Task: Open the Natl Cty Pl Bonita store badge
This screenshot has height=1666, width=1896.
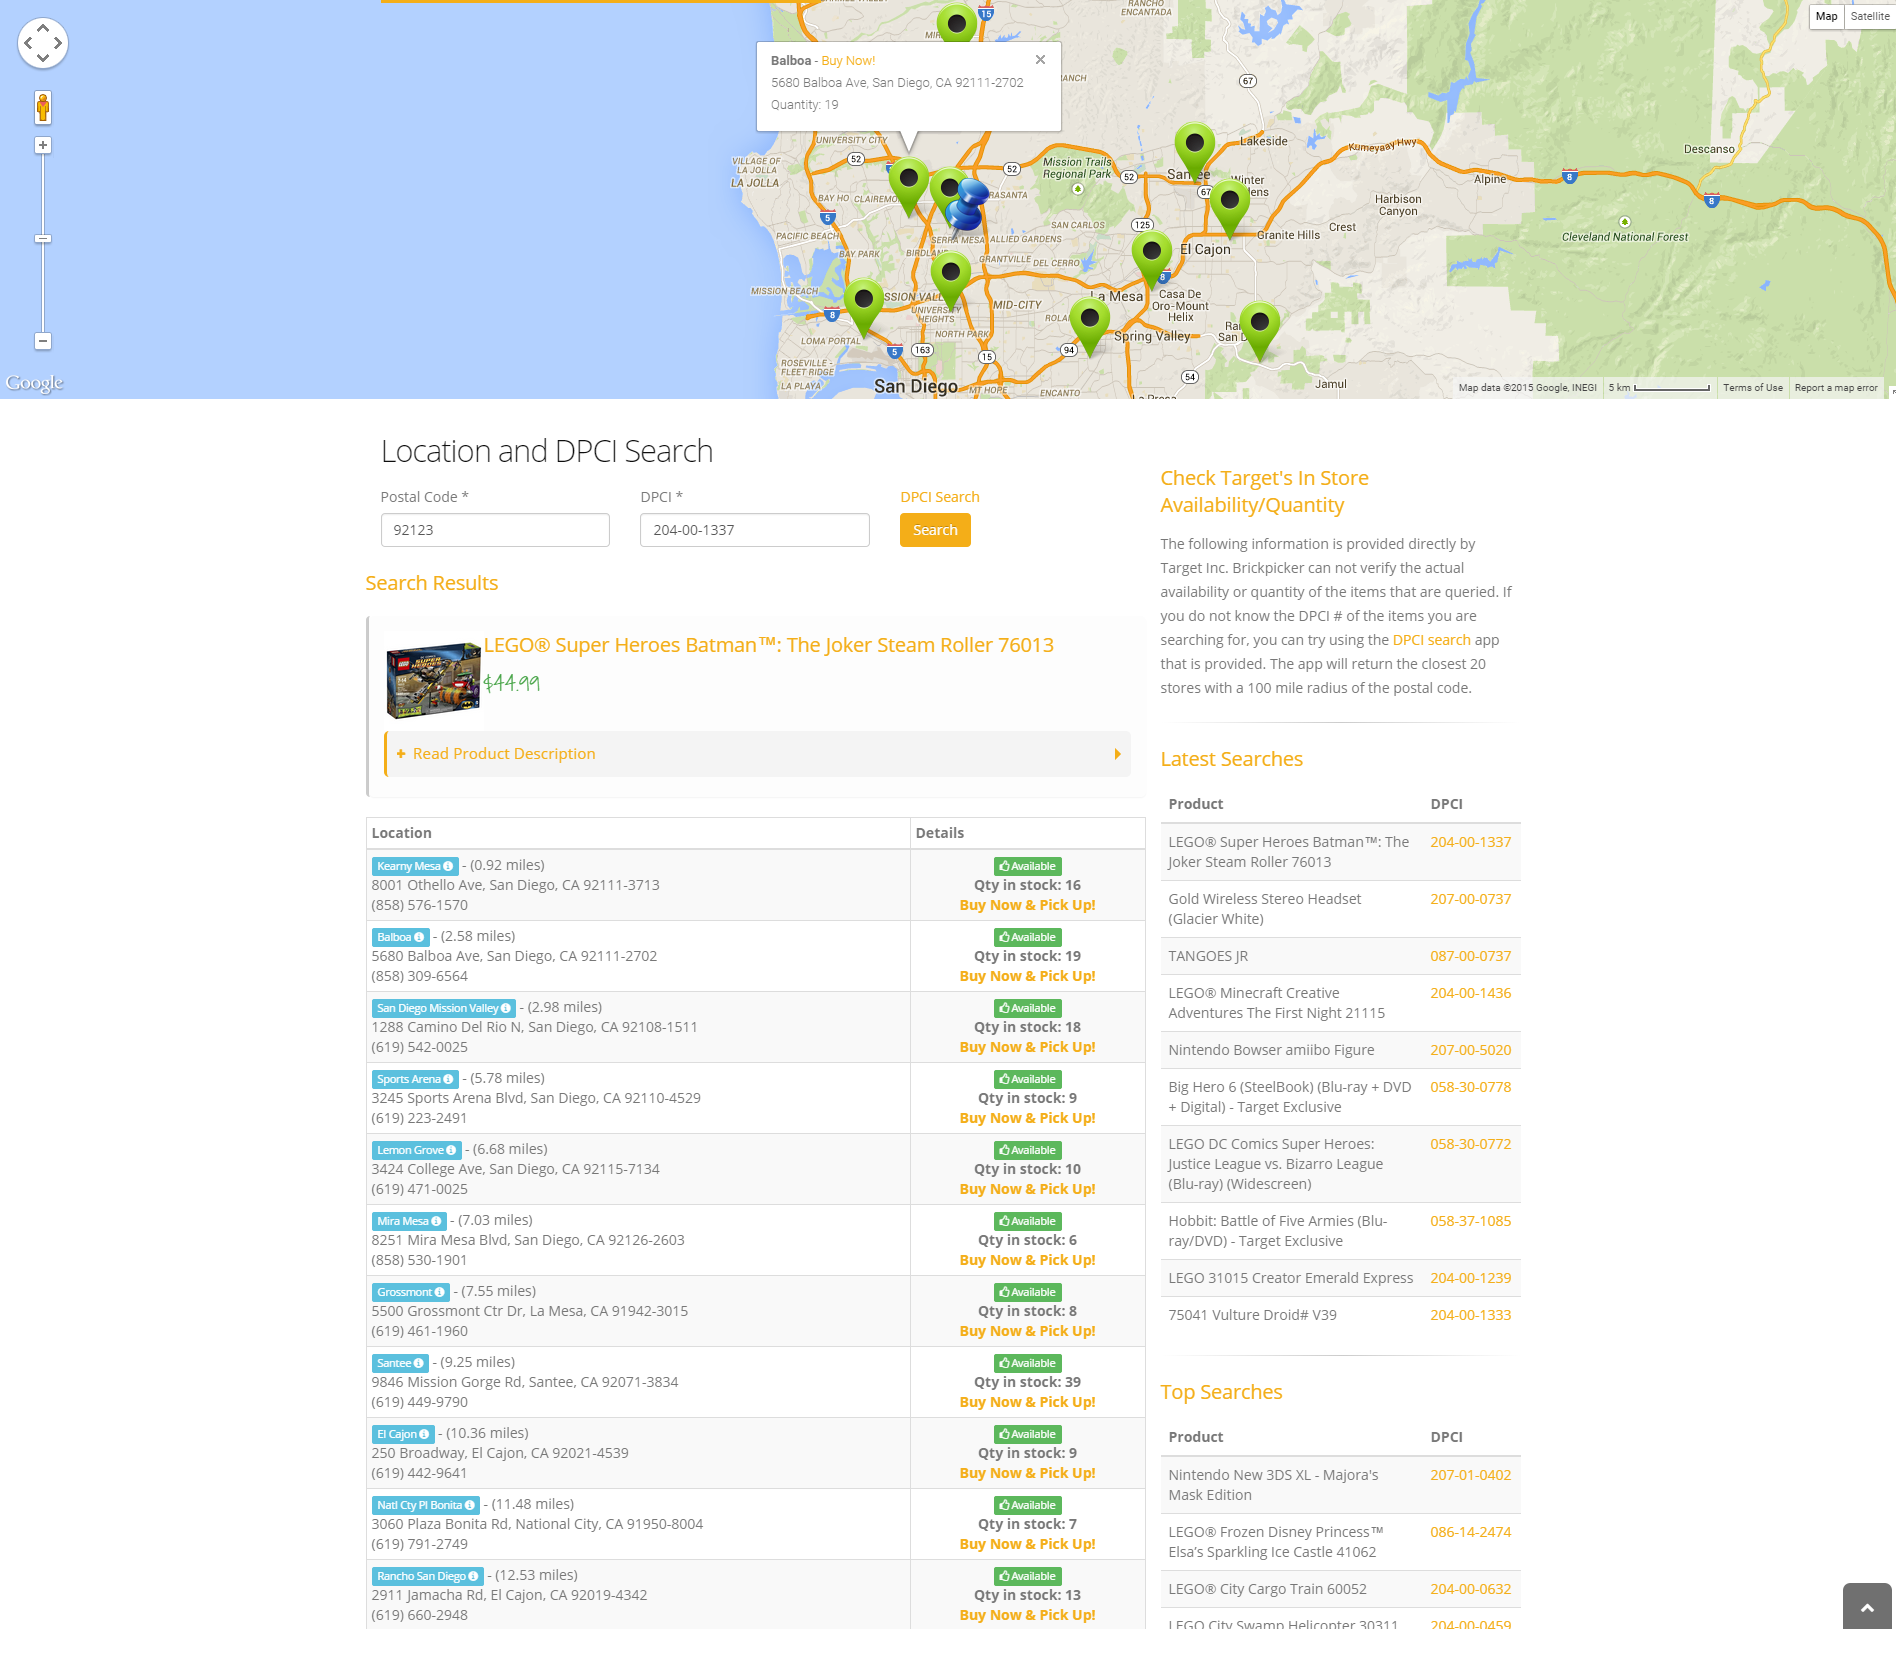Action: tap(426, 1505)
